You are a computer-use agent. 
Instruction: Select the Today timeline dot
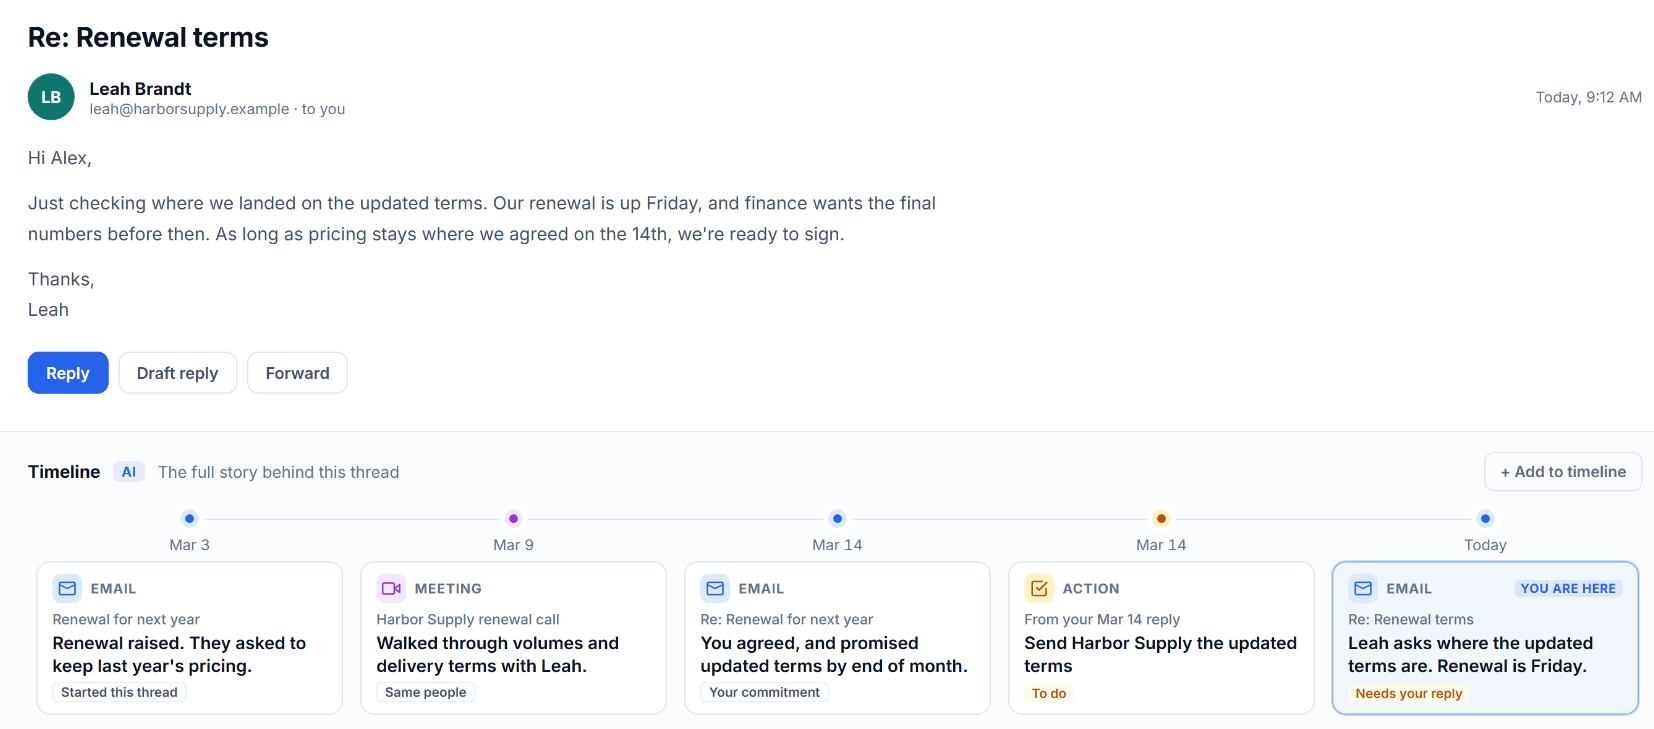tap(1485, 518)
